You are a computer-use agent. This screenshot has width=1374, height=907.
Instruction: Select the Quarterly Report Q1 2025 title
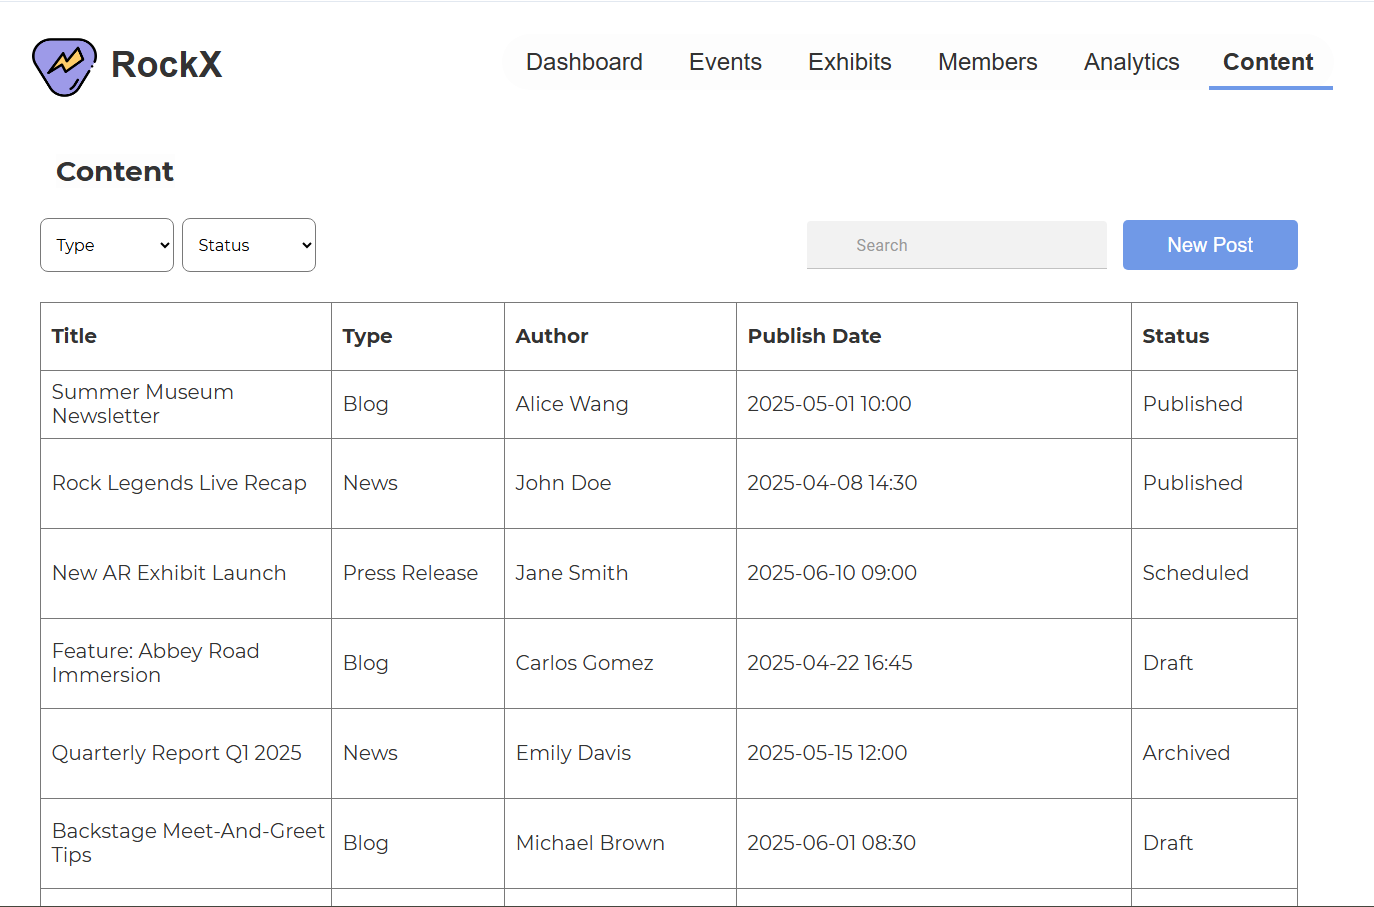(x=177, y=753)
